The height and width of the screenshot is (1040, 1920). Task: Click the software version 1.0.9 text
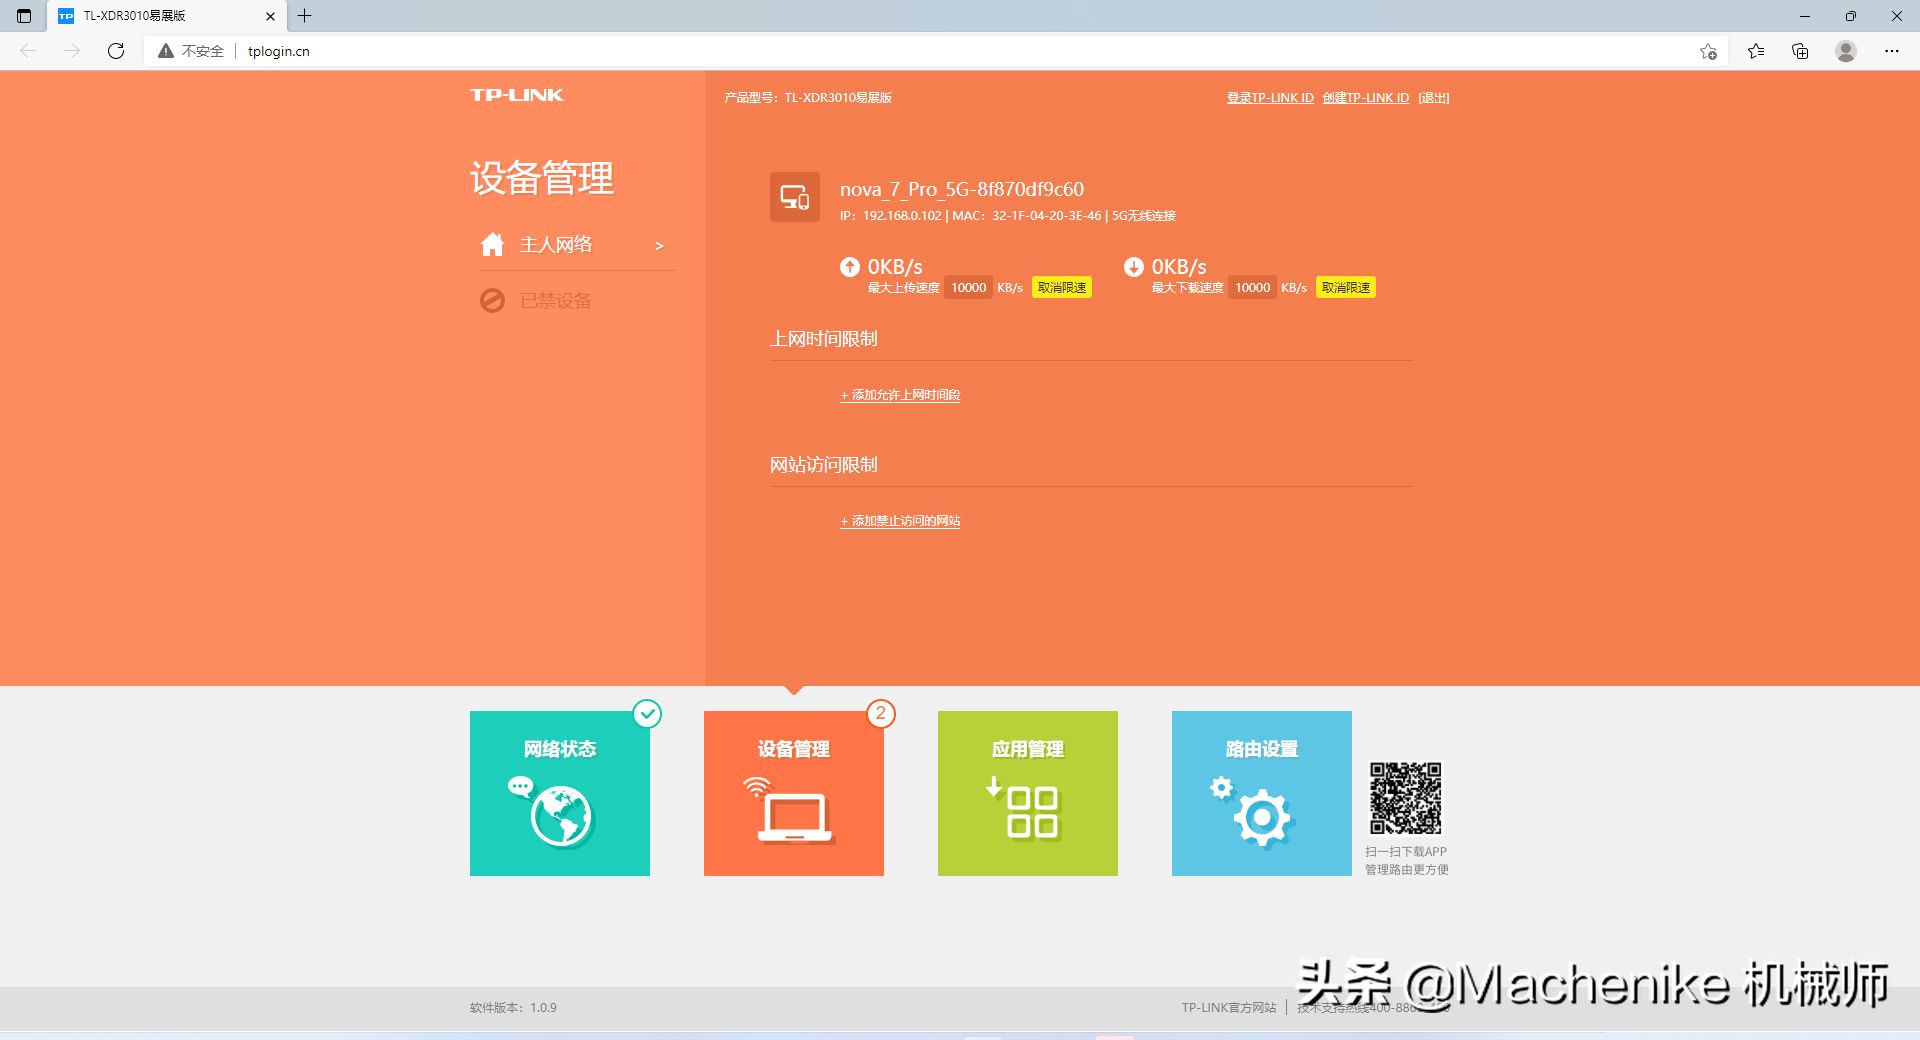pyautogui.click(x=513, y=1008)
